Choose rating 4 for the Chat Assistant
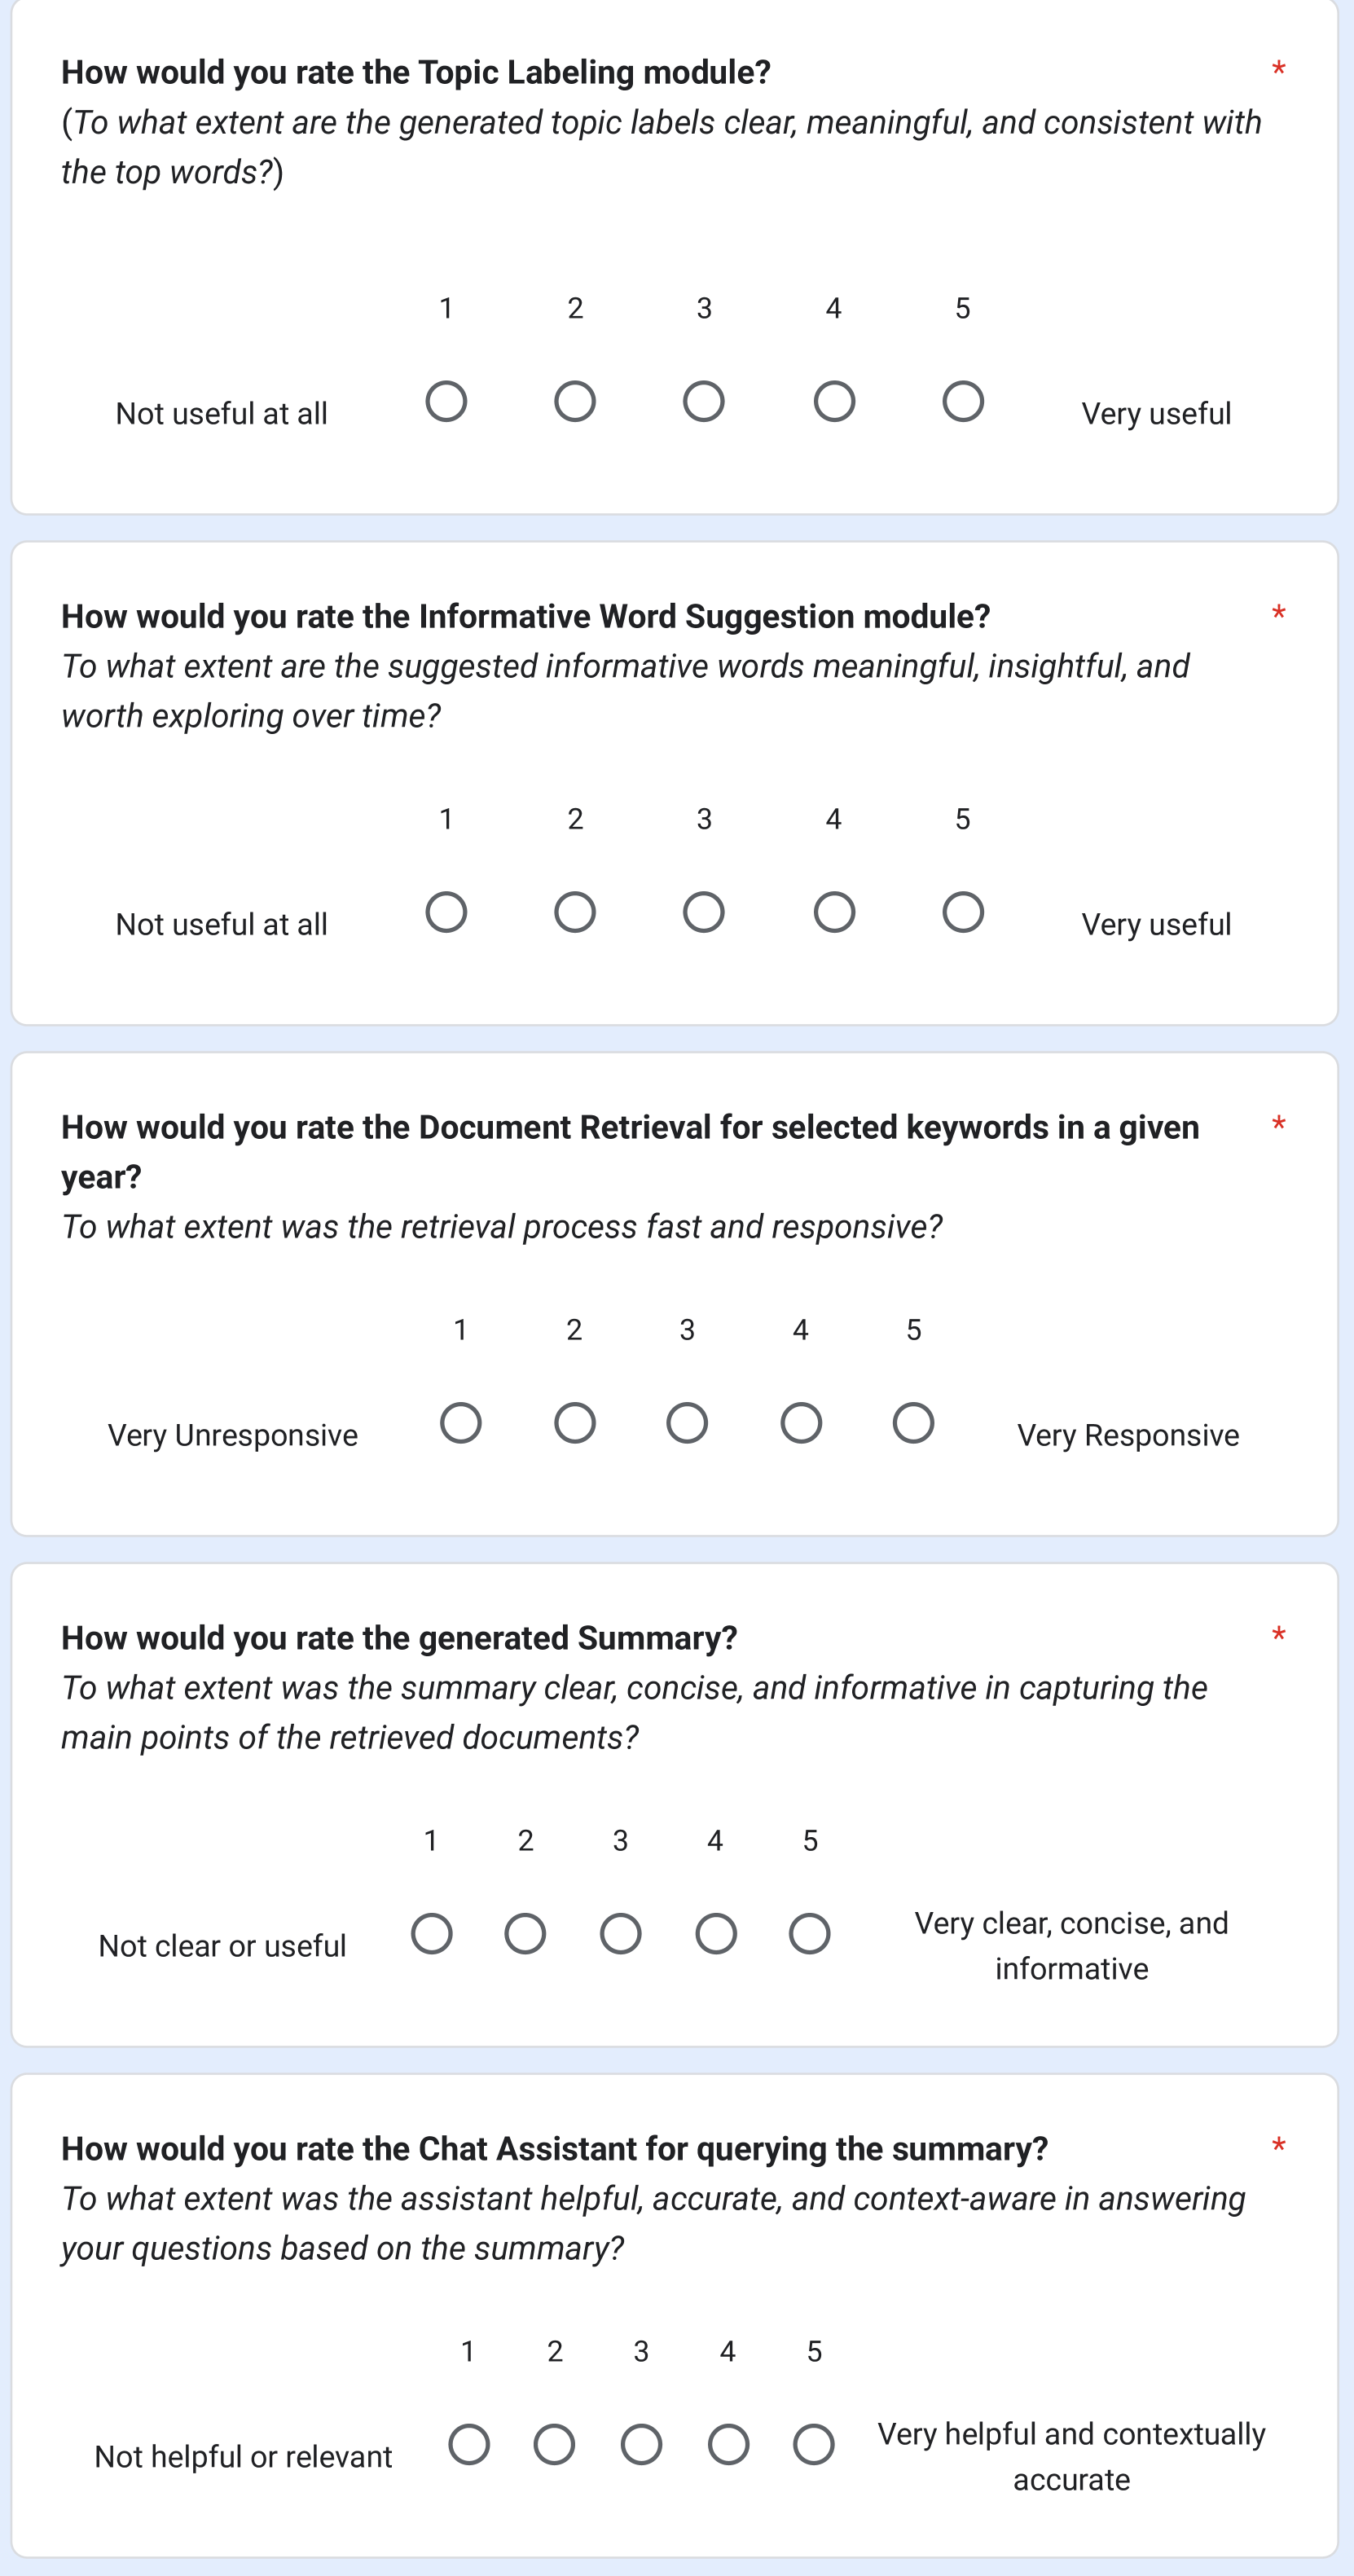1354x2576 pixels. click(728, 2445)
